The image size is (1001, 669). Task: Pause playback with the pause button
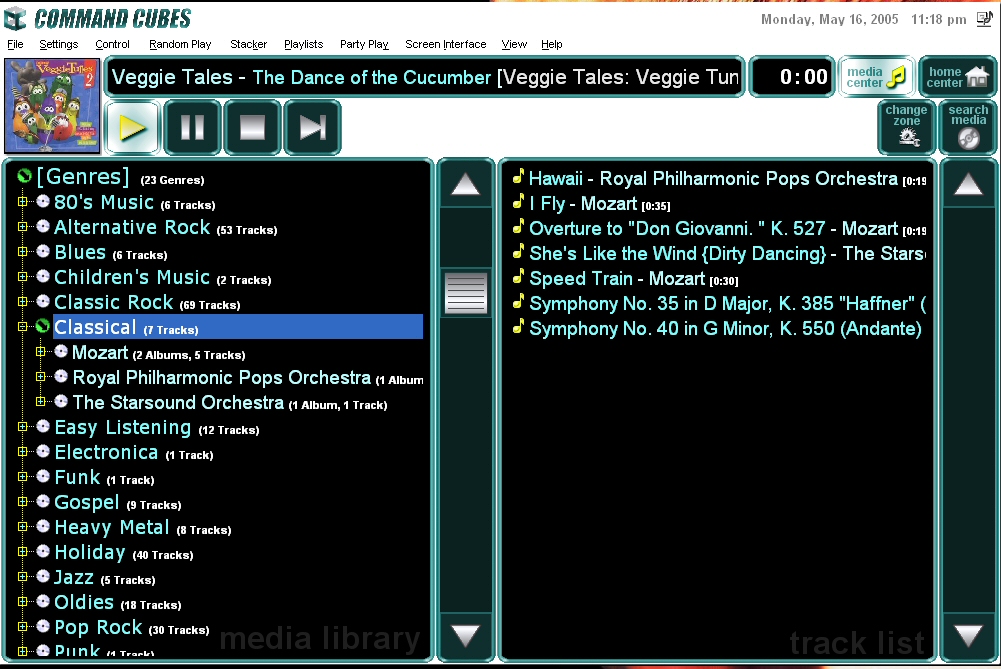tap(192, 128)
